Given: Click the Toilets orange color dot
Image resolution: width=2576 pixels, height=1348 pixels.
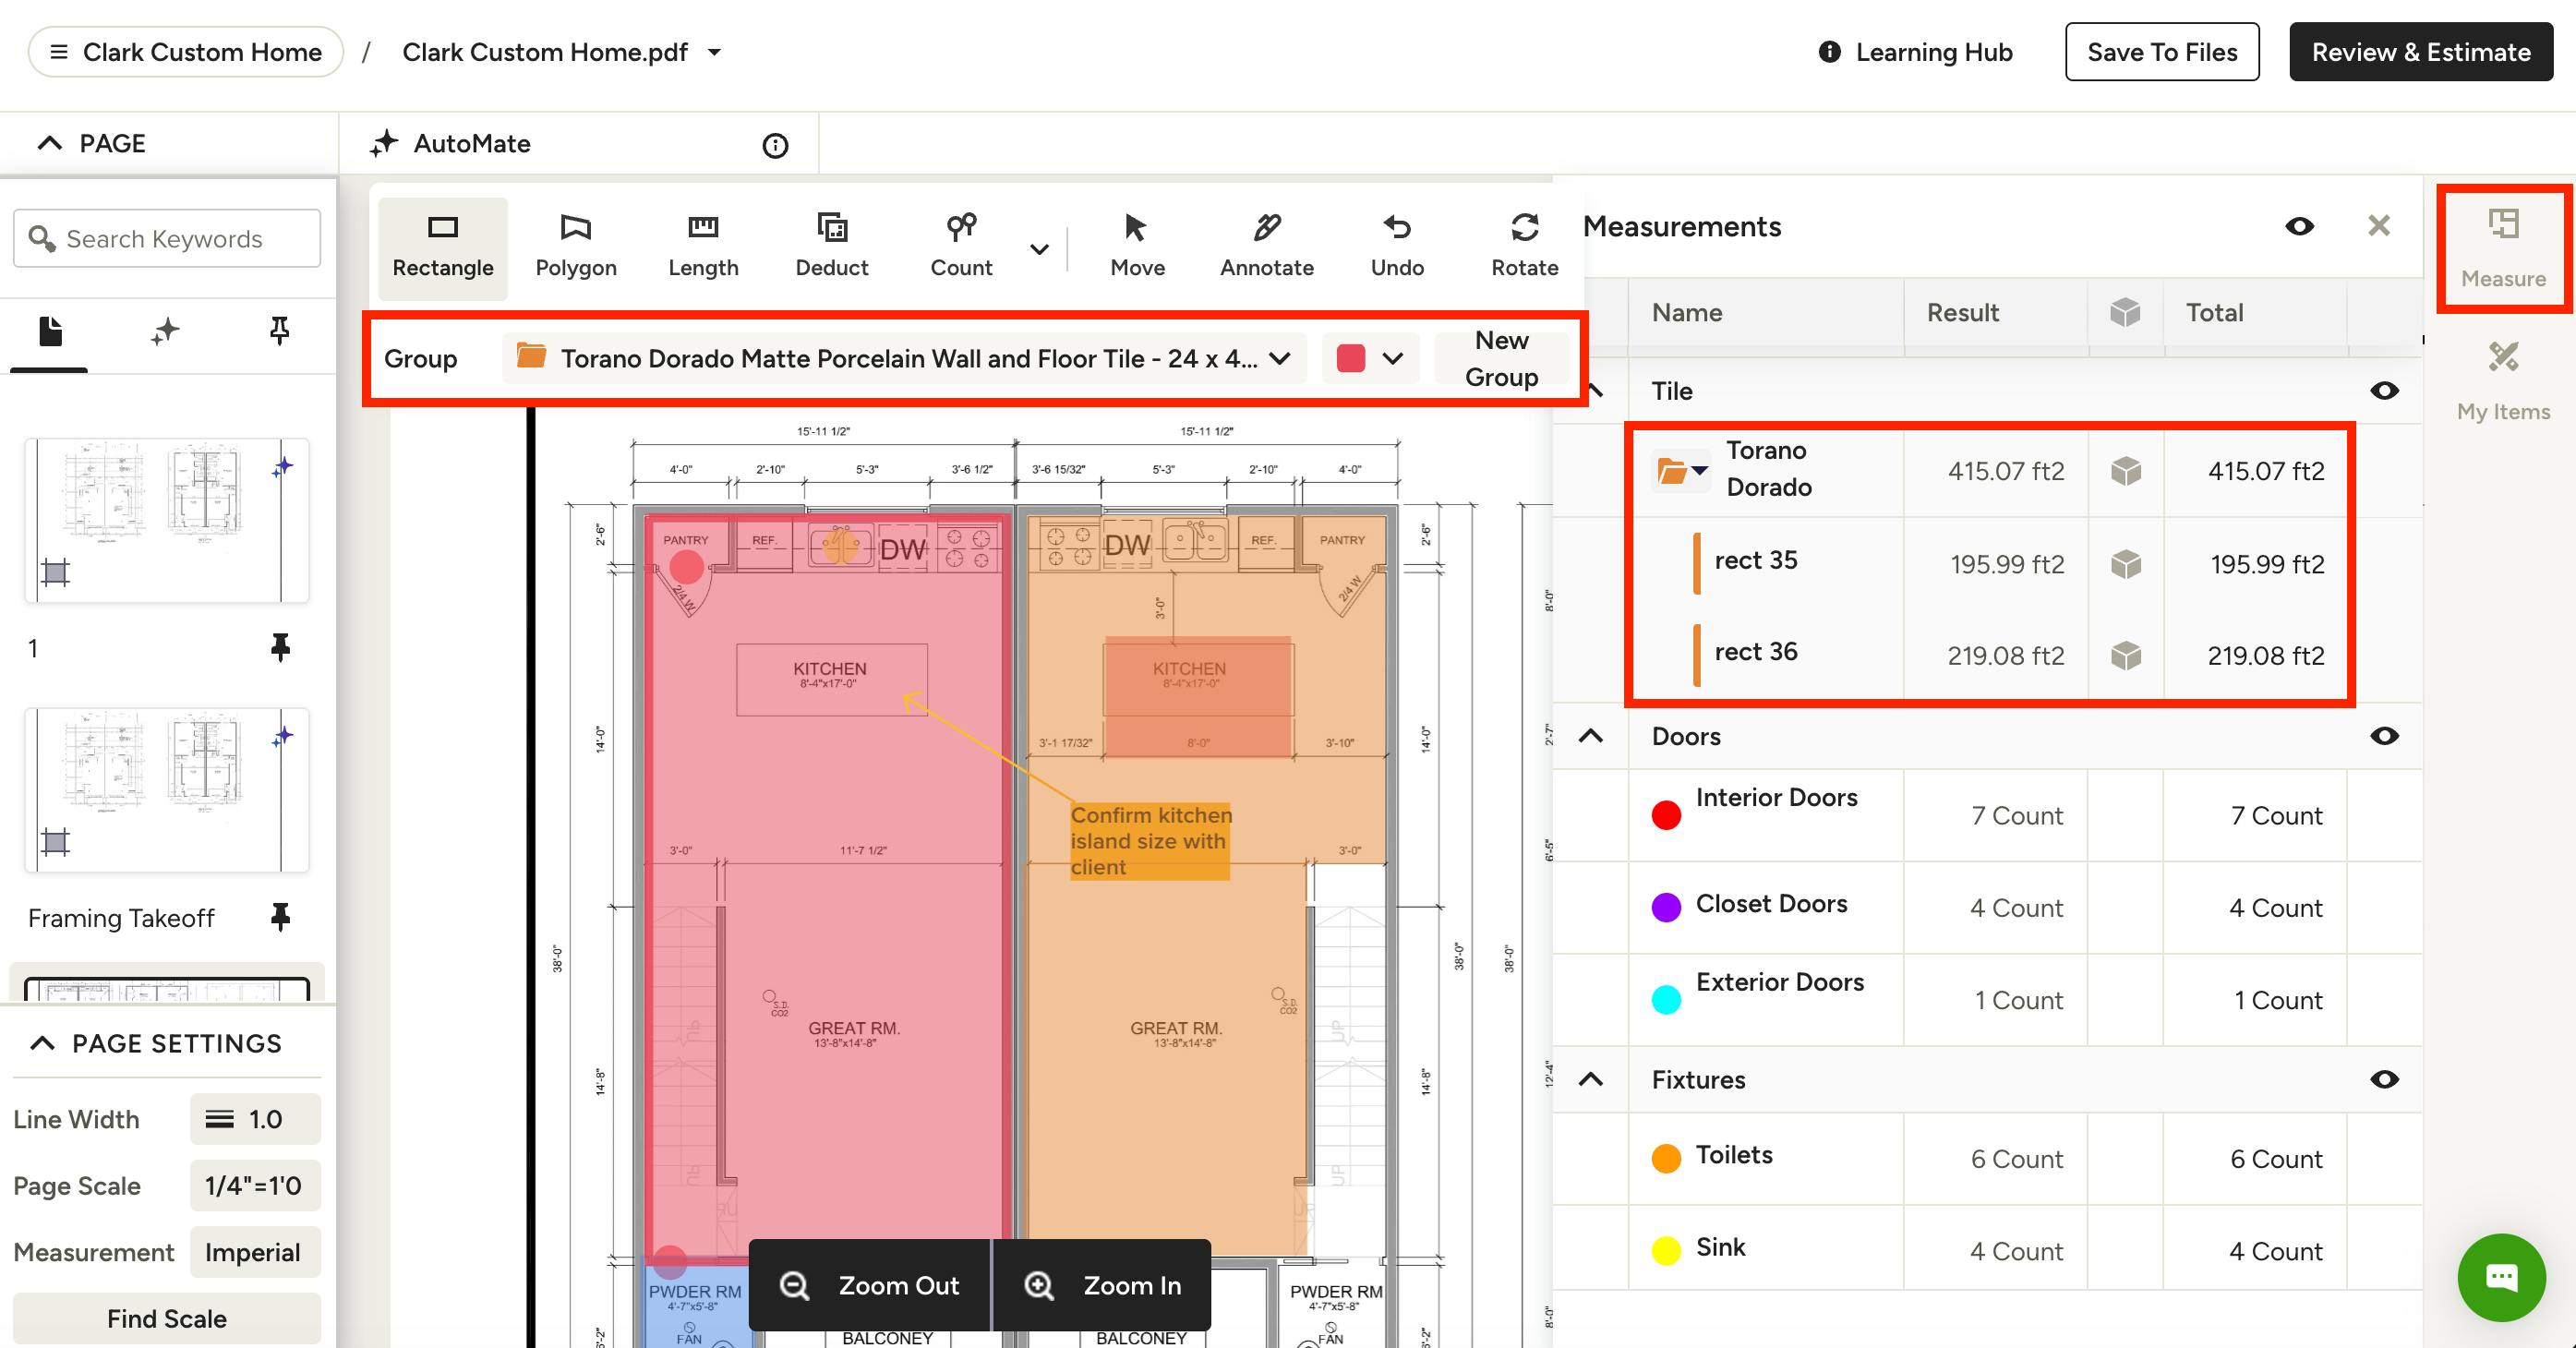Looking at the screenshot, I should [x=1666, y=1159].
